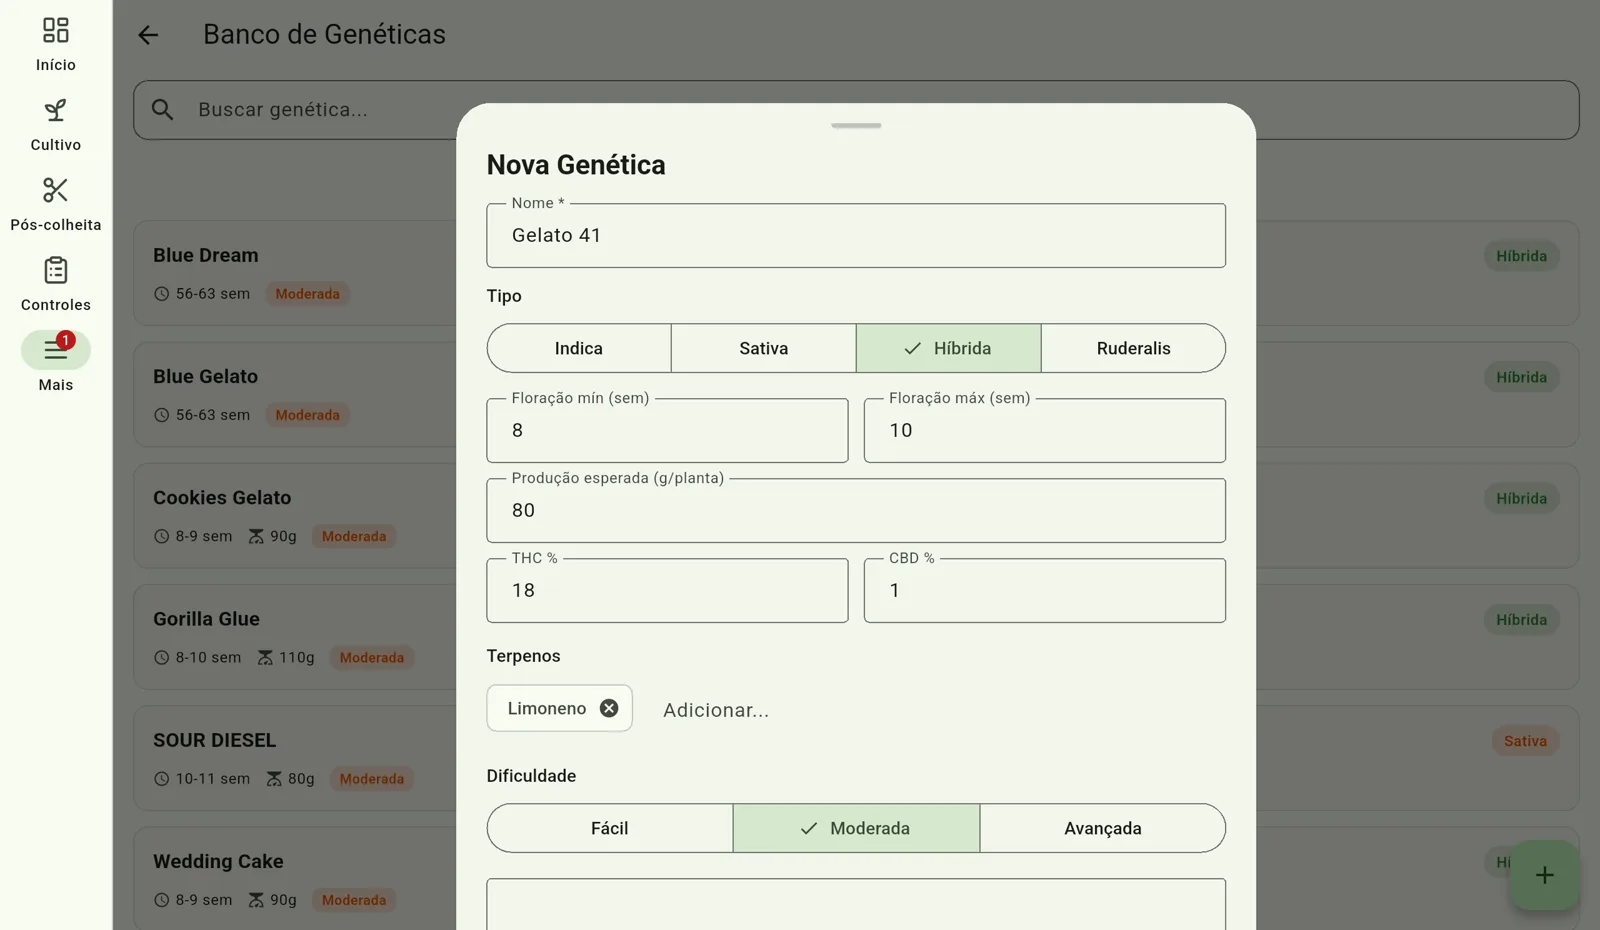Click the CBD % field

pyautogui.click(x=1045, y=590)
